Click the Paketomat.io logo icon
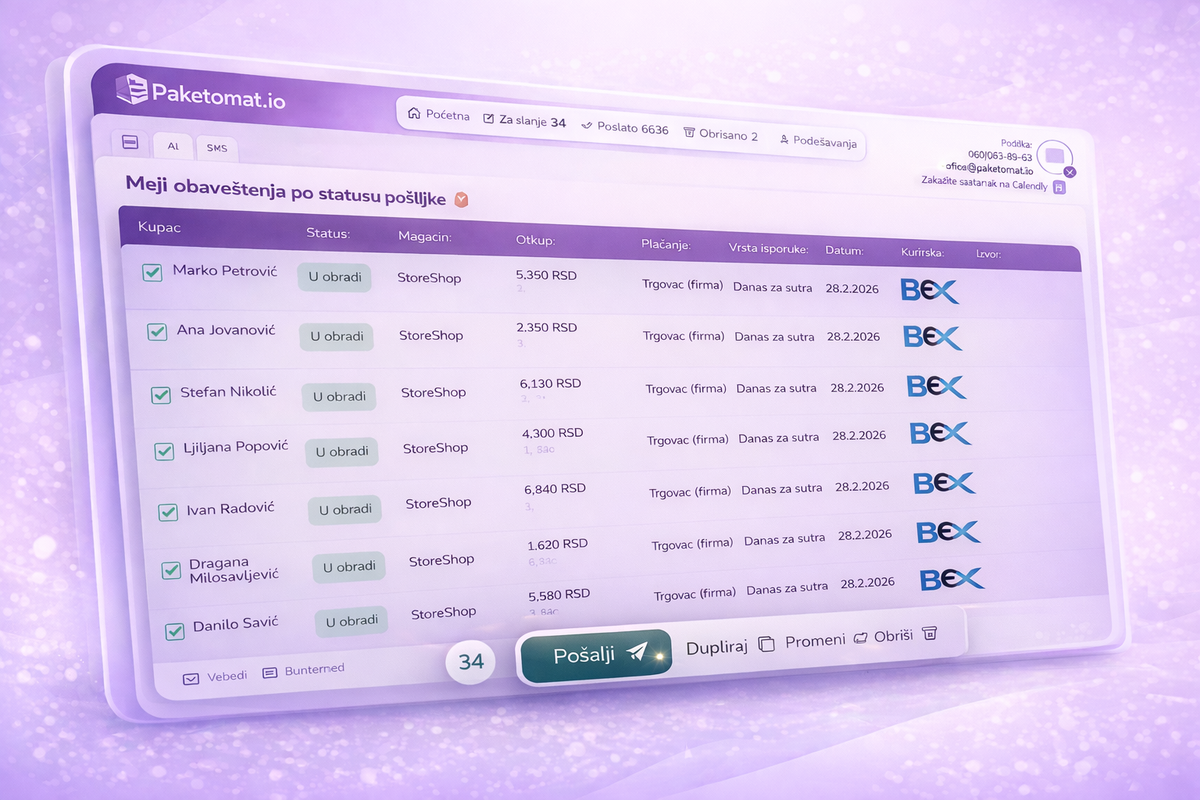 click(132, 91)
